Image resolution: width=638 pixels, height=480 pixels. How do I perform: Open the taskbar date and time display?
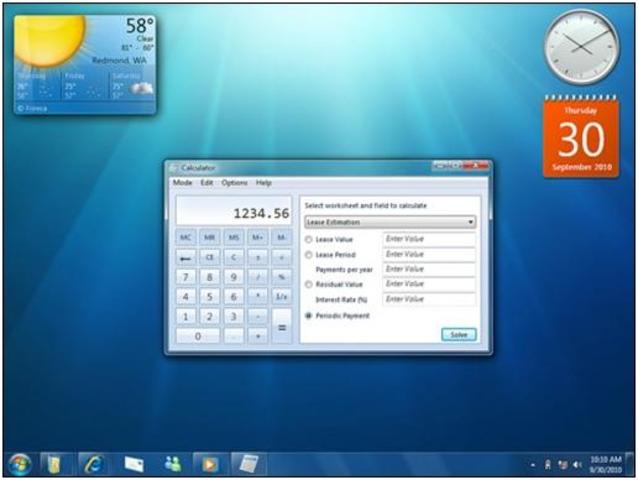[605, 465]
